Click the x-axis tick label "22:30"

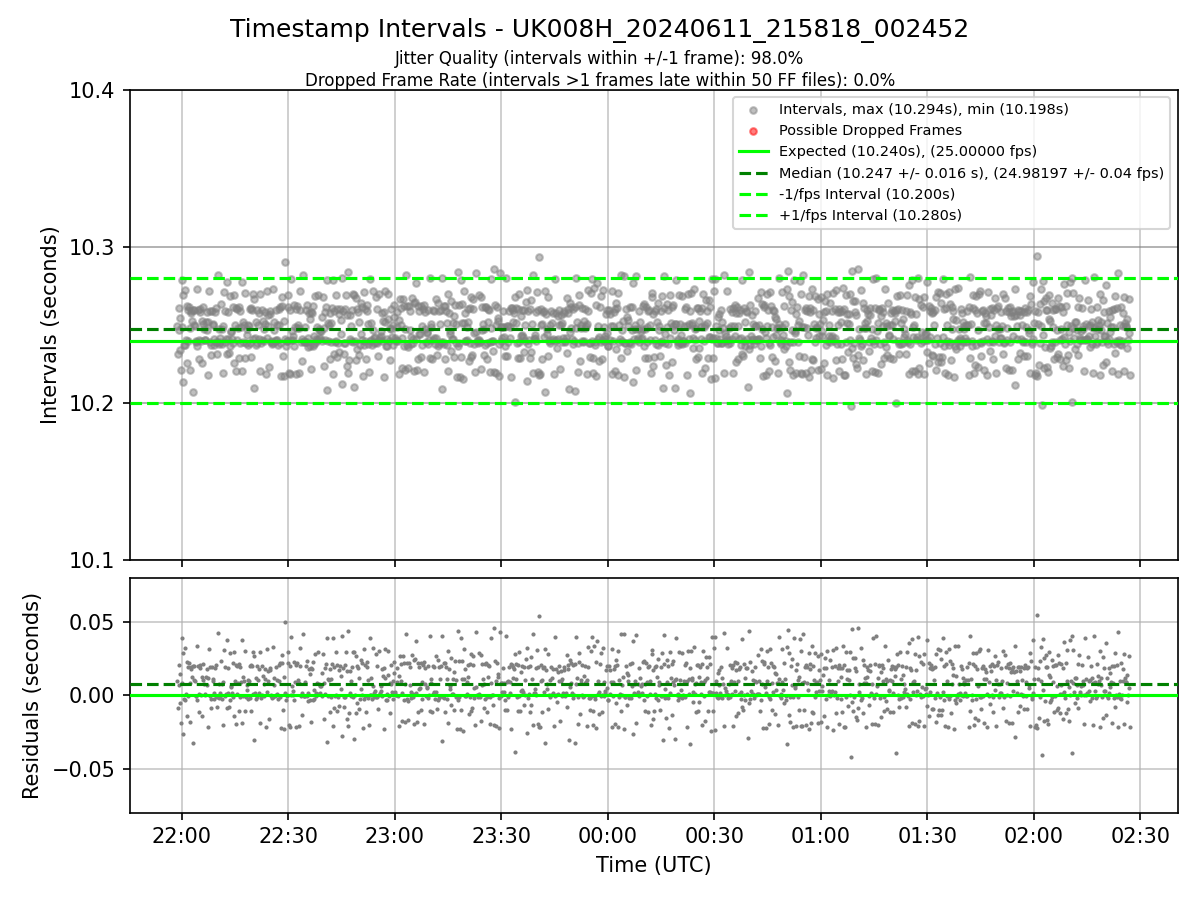288,836
